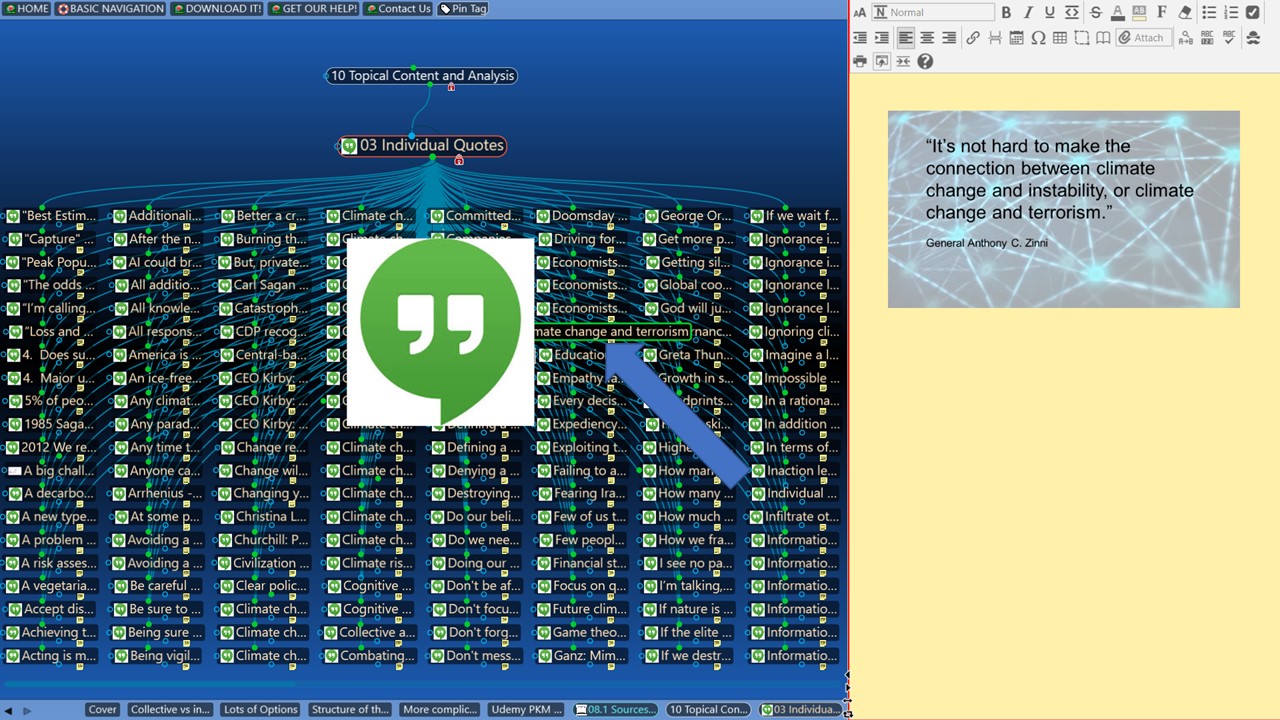The height and width of the screenshot is (720, 1280).
Task: Open the parent thought 10 Topical Content and Analysis
Action: pos(422,76)
